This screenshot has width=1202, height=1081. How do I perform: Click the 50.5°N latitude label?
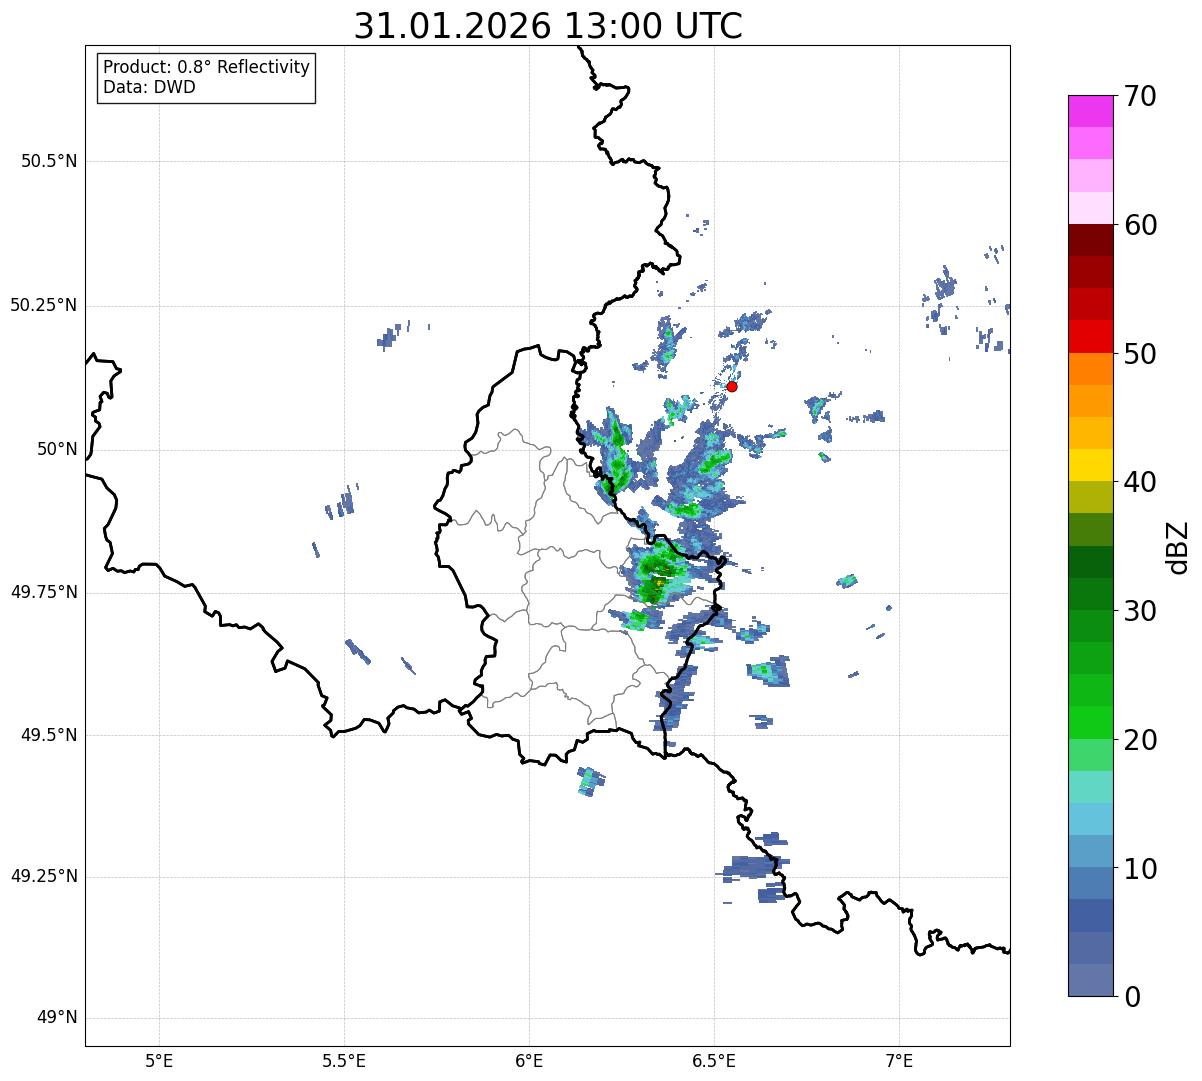pyautogui.click(x=49, y=161)
